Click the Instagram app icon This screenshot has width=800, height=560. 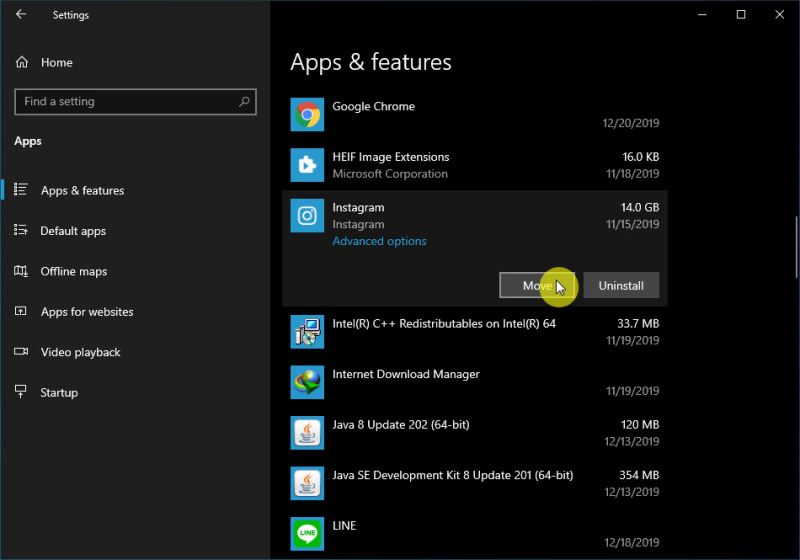(x=307, y=216)
